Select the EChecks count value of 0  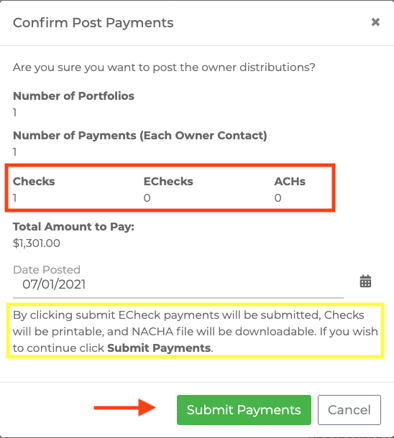pos(147,198)
